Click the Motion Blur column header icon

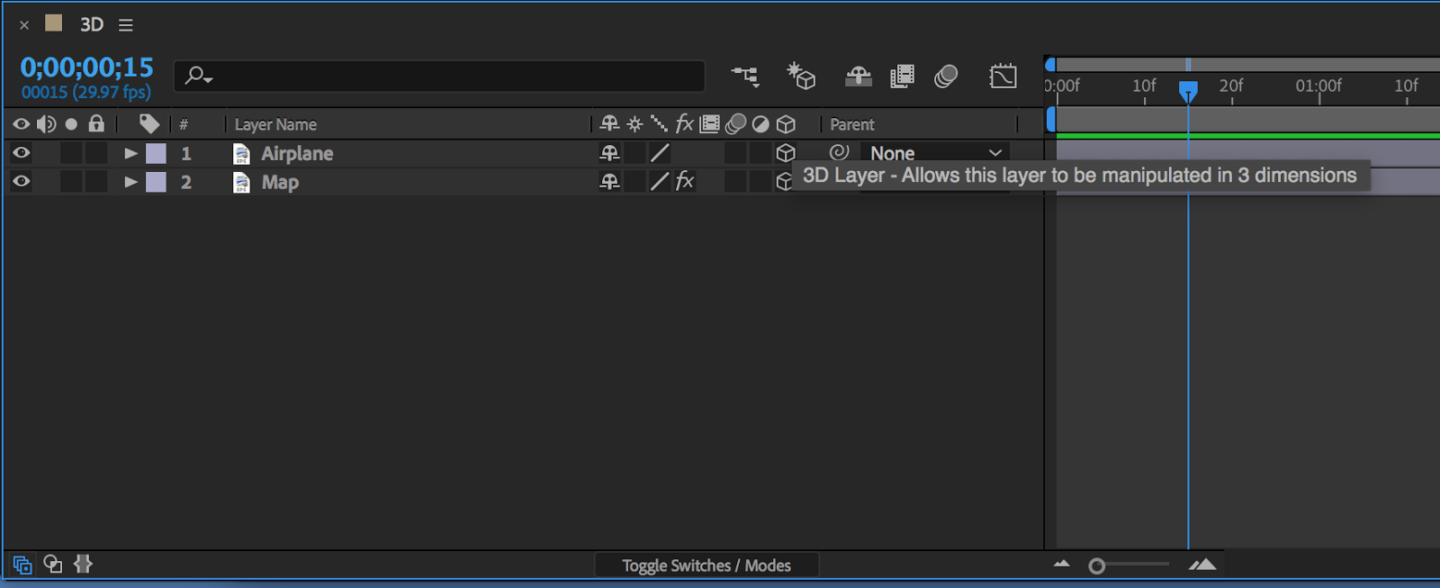point(736,124)
